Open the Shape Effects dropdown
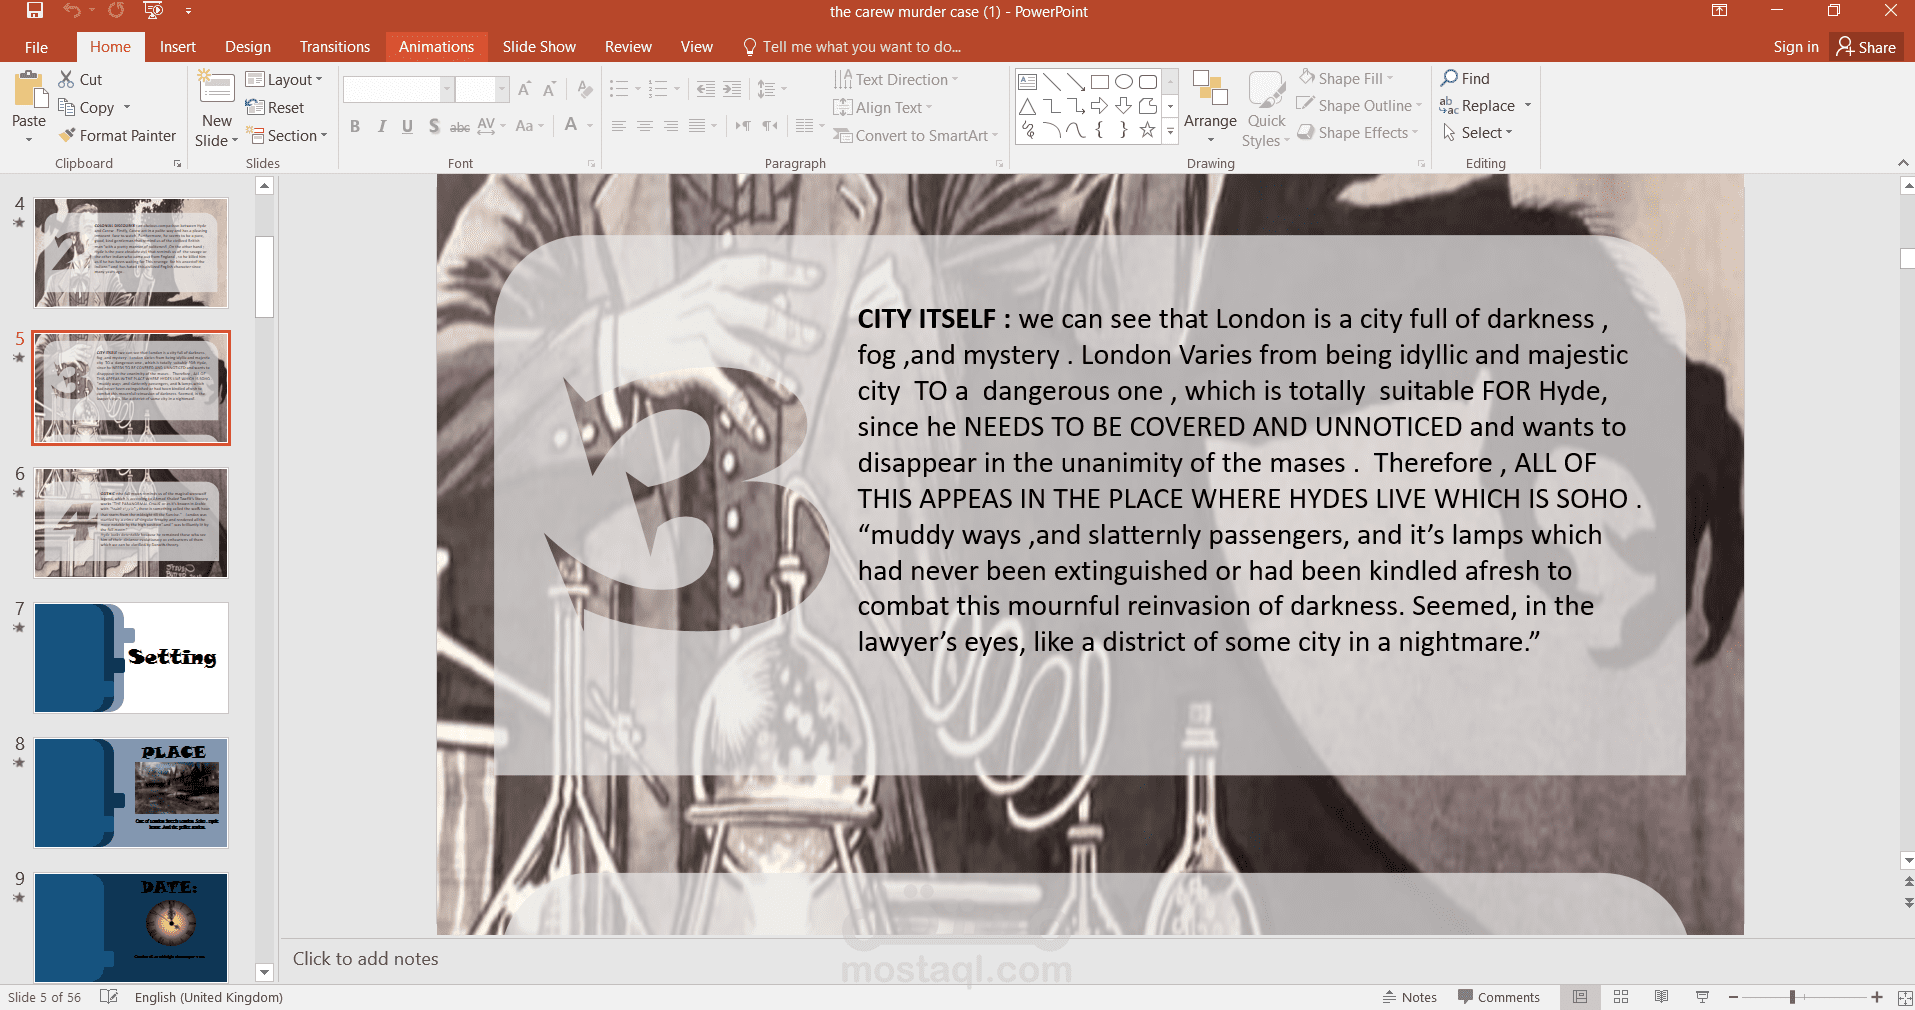The width and height of the screenshot is (1915, 1010). click(1357, 132)
